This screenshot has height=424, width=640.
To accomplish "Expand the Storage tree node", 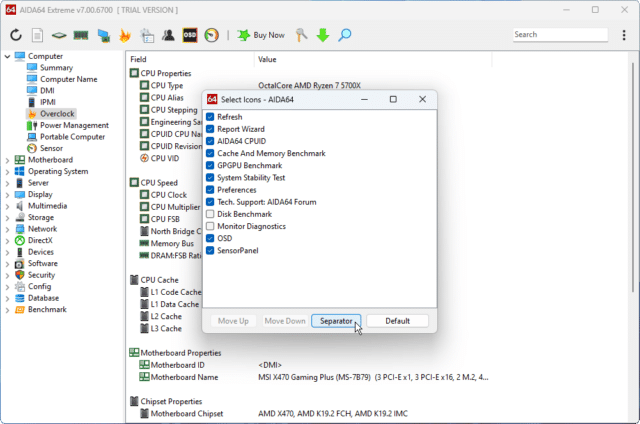I will pos(7,218).
